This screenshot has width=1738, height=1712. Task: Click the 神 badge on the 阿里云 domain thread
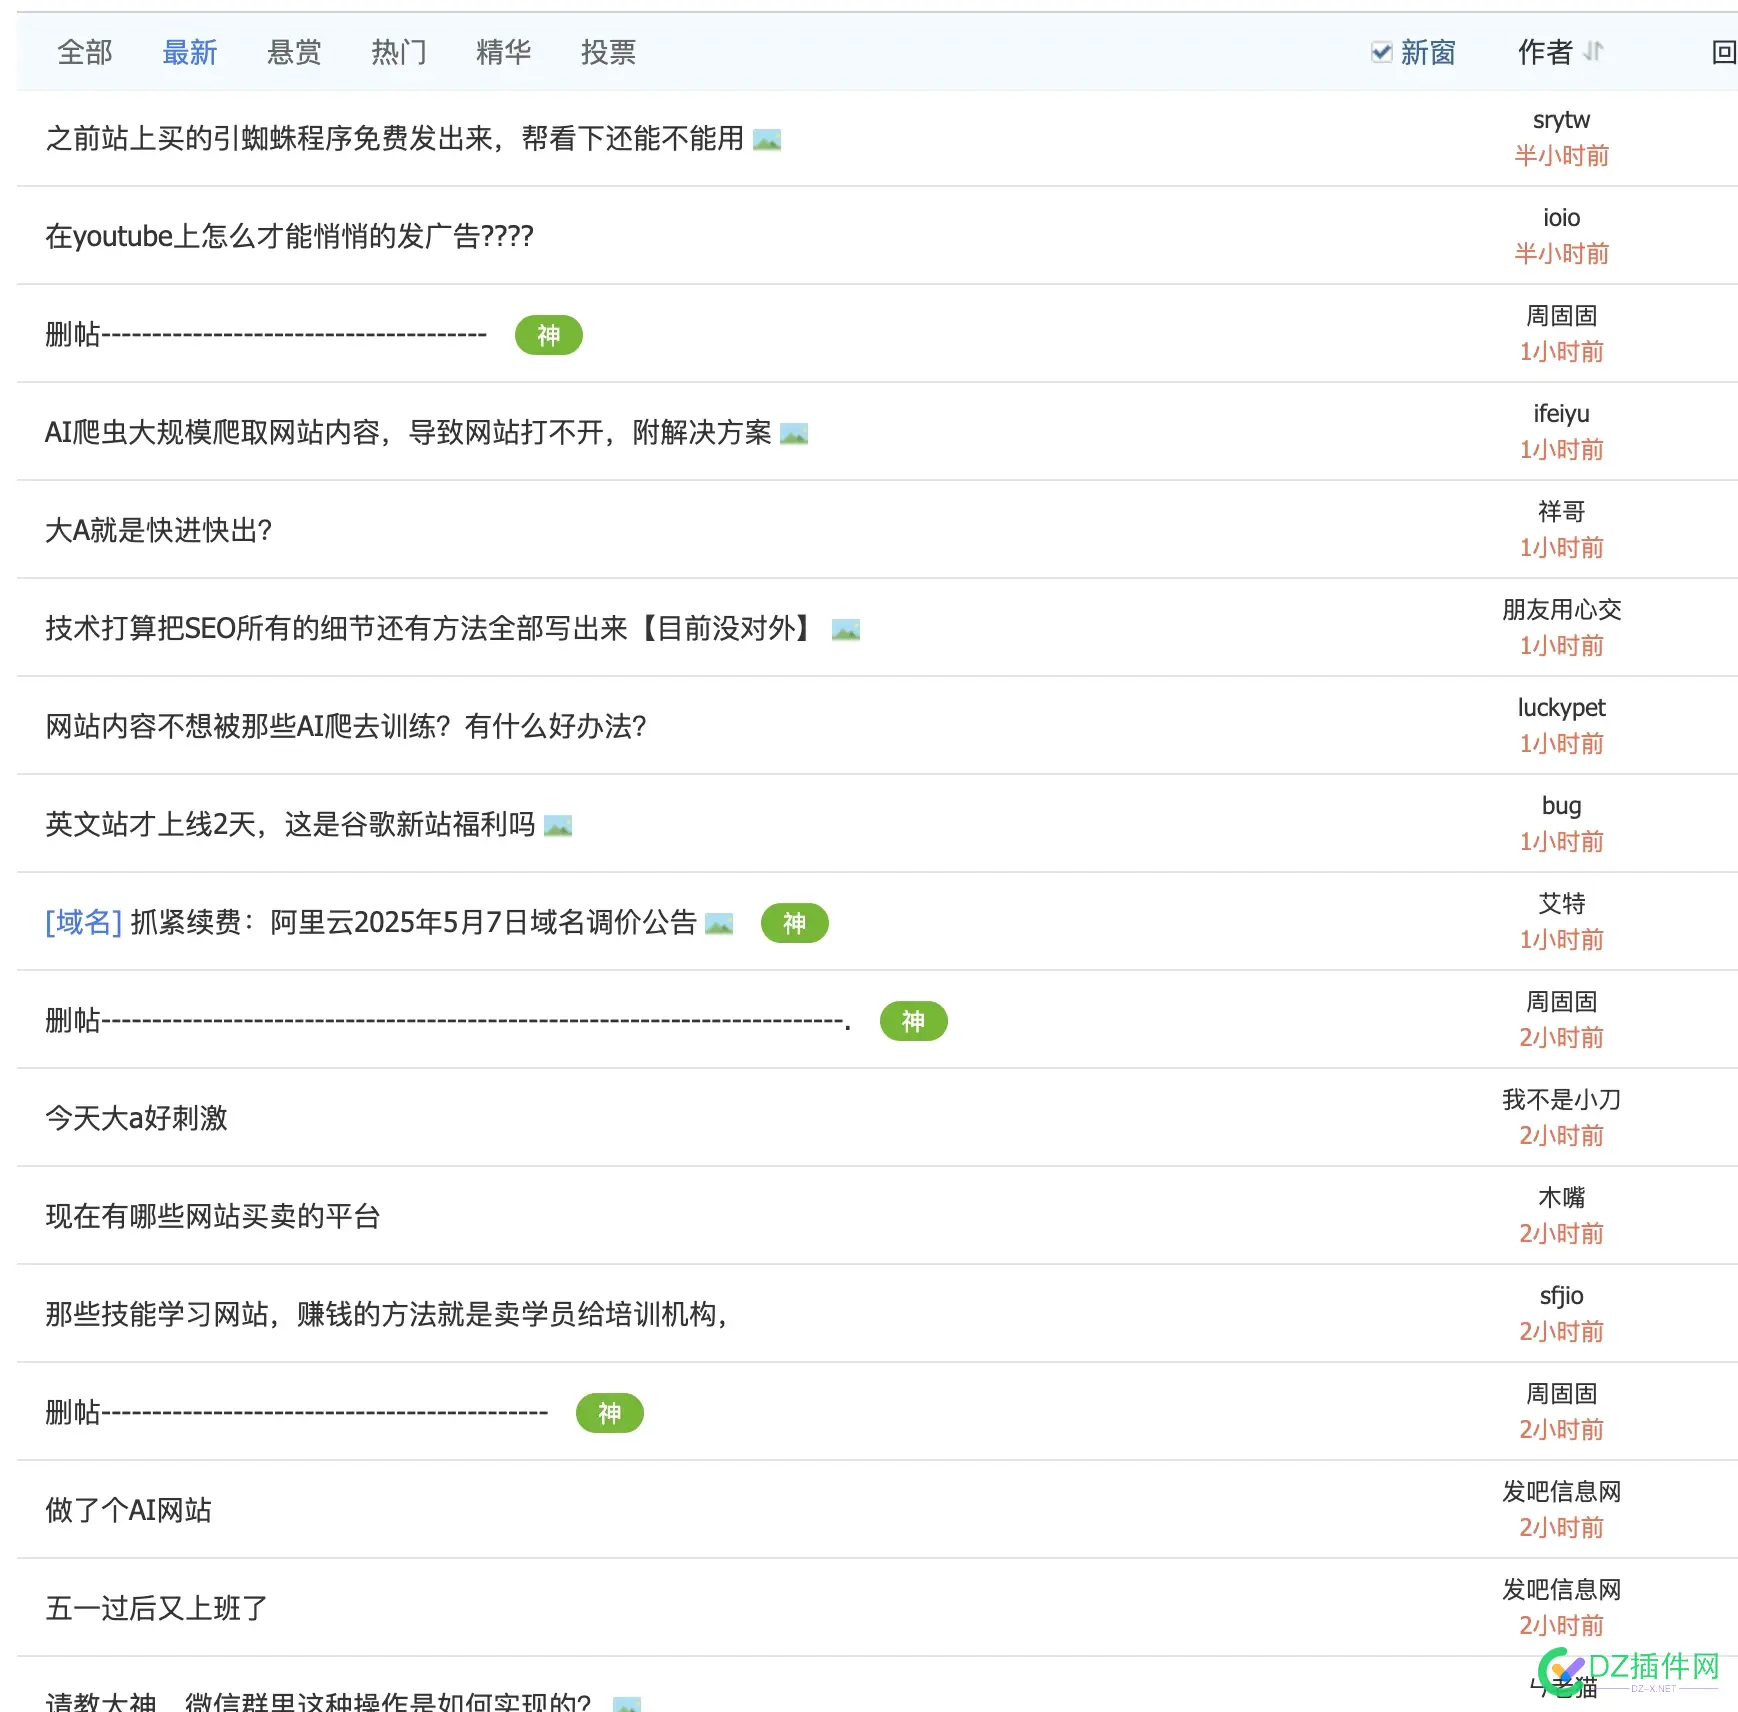coord(793,924)
